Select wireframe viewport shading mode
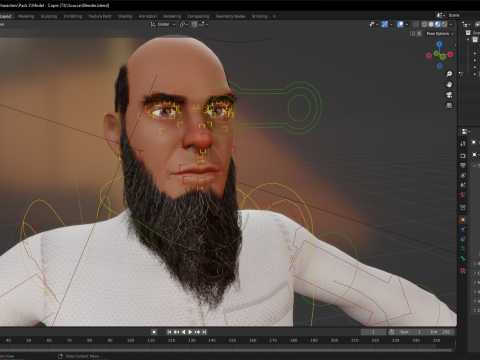The image size is (480, 360). click(x=424, y=24)
